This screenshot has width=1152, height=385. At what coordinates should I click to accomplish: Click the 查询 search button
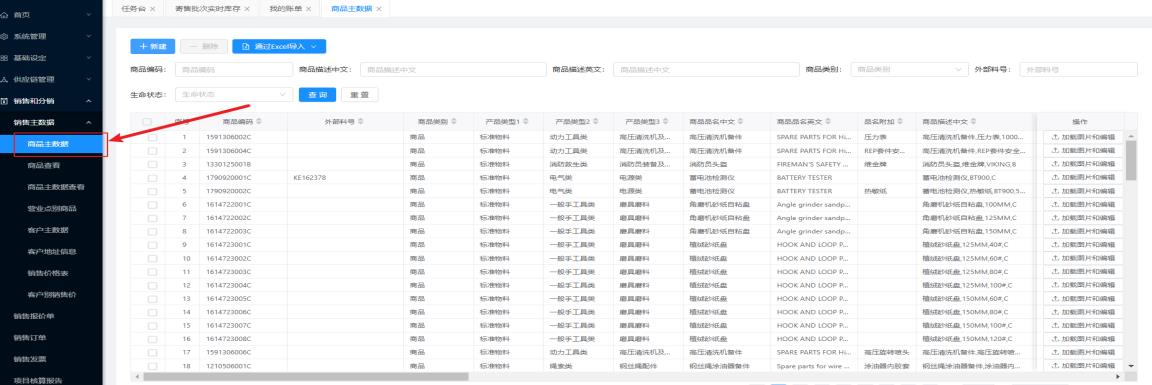(317, 95)
